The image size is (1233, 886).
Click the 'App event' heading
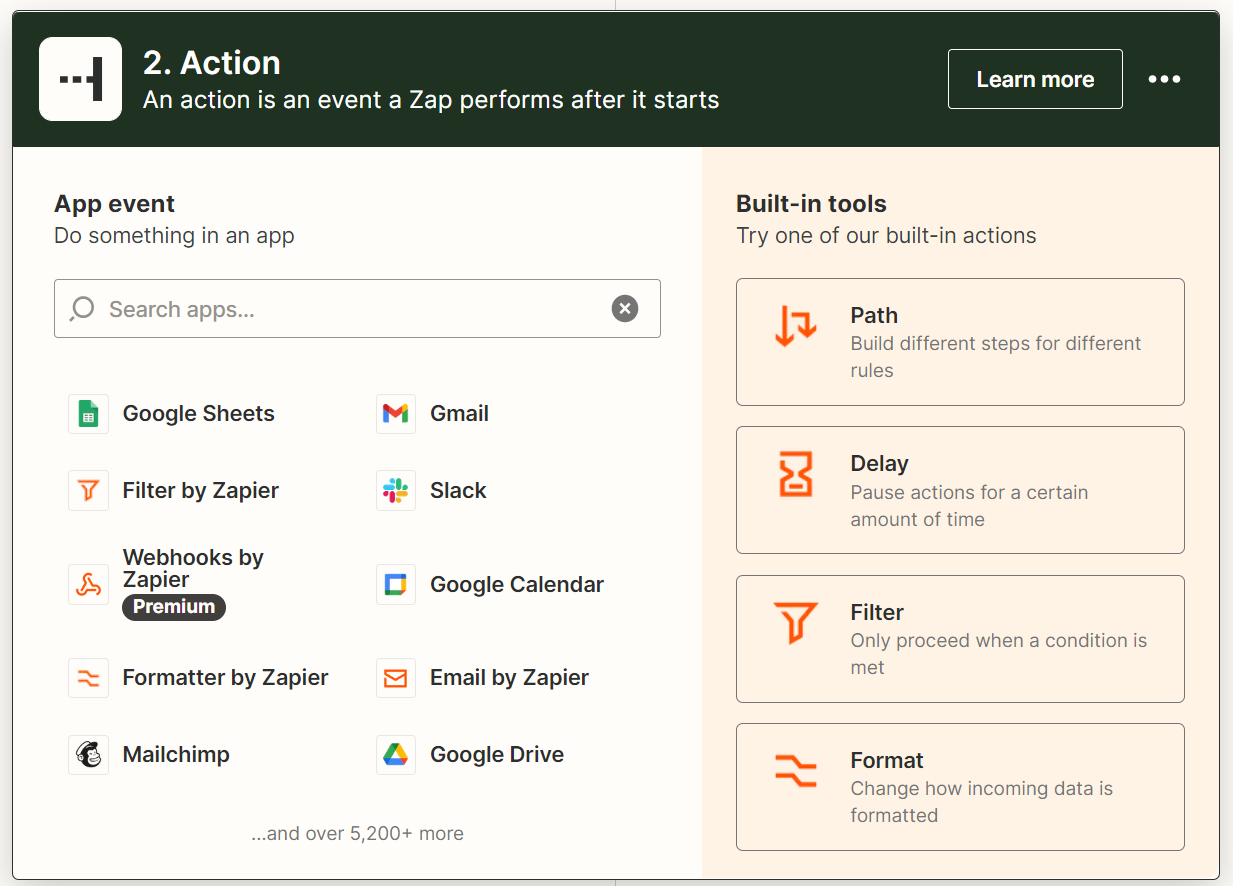pyautogui.click(x=114, y=204)
